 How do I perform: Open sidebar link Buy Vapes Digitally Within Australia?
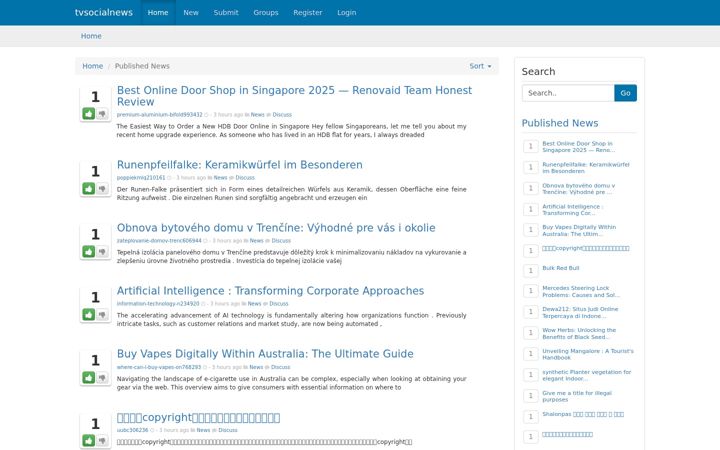579,231
